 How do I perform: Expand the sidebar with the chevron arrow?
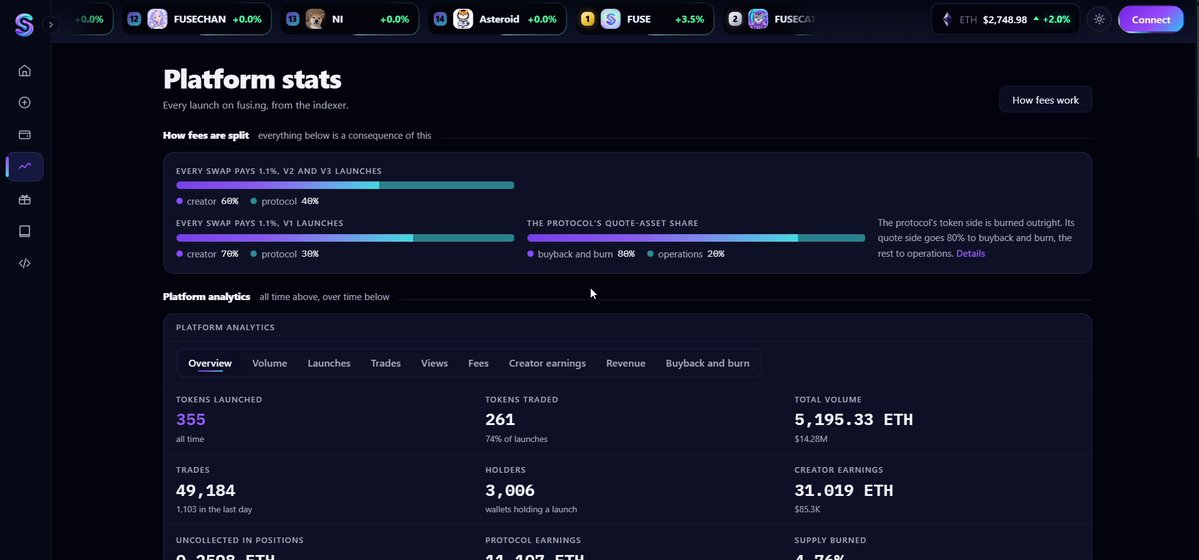click(x=50, y=24)
